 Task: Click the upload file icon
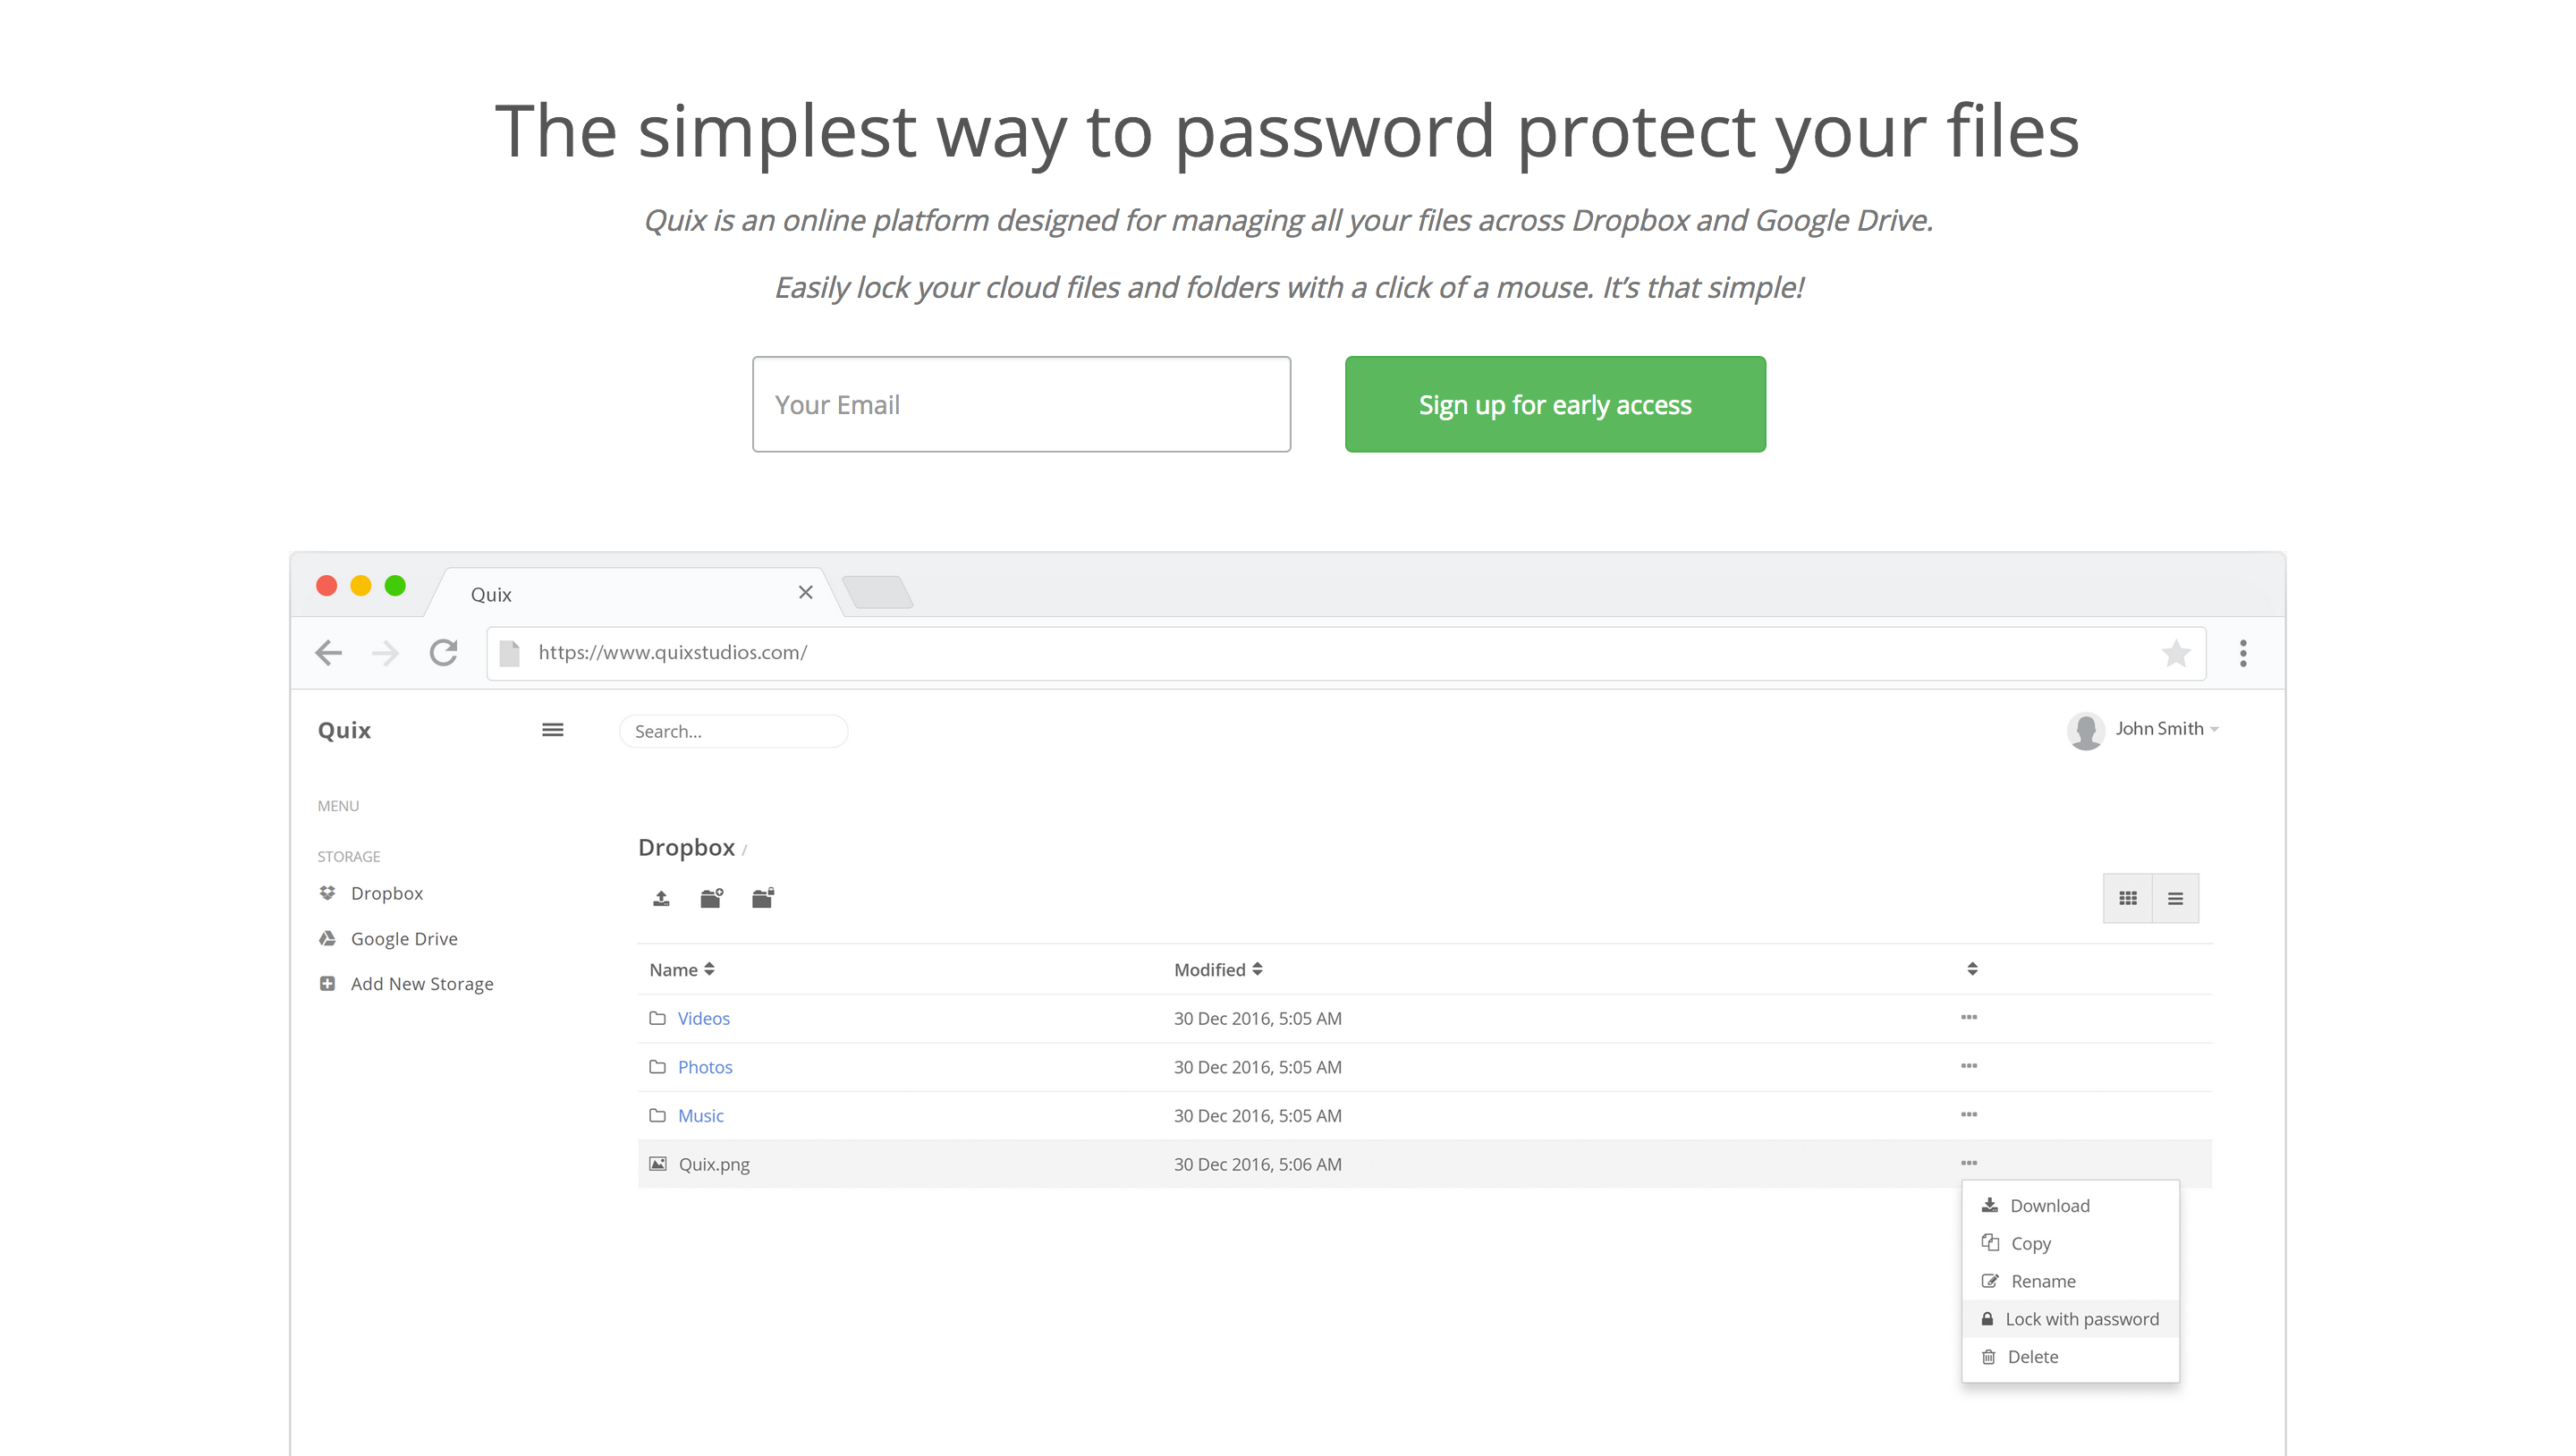661,898
